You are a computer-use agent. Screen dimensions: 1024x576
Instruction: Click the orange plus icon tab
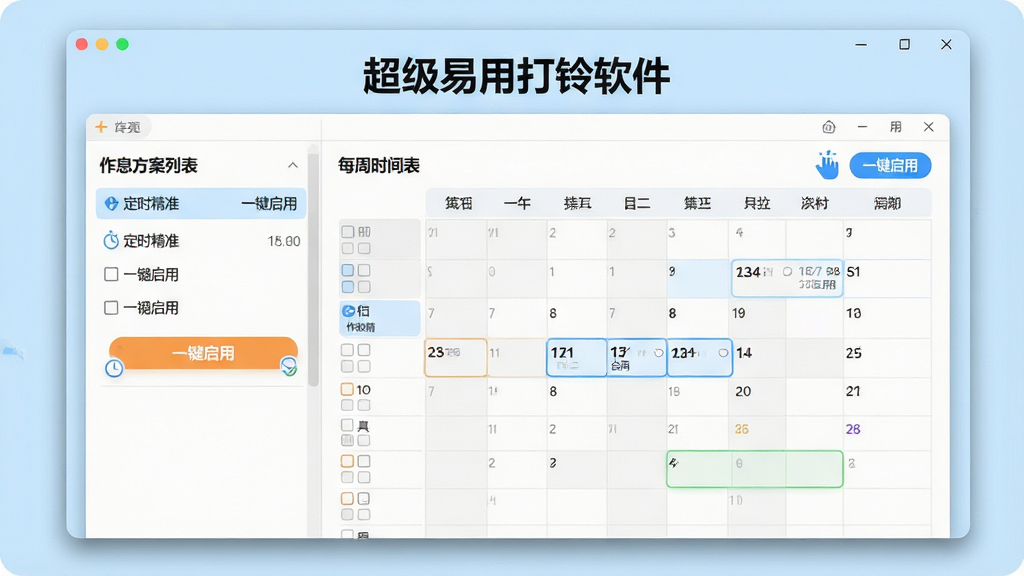tap(101, 127)
